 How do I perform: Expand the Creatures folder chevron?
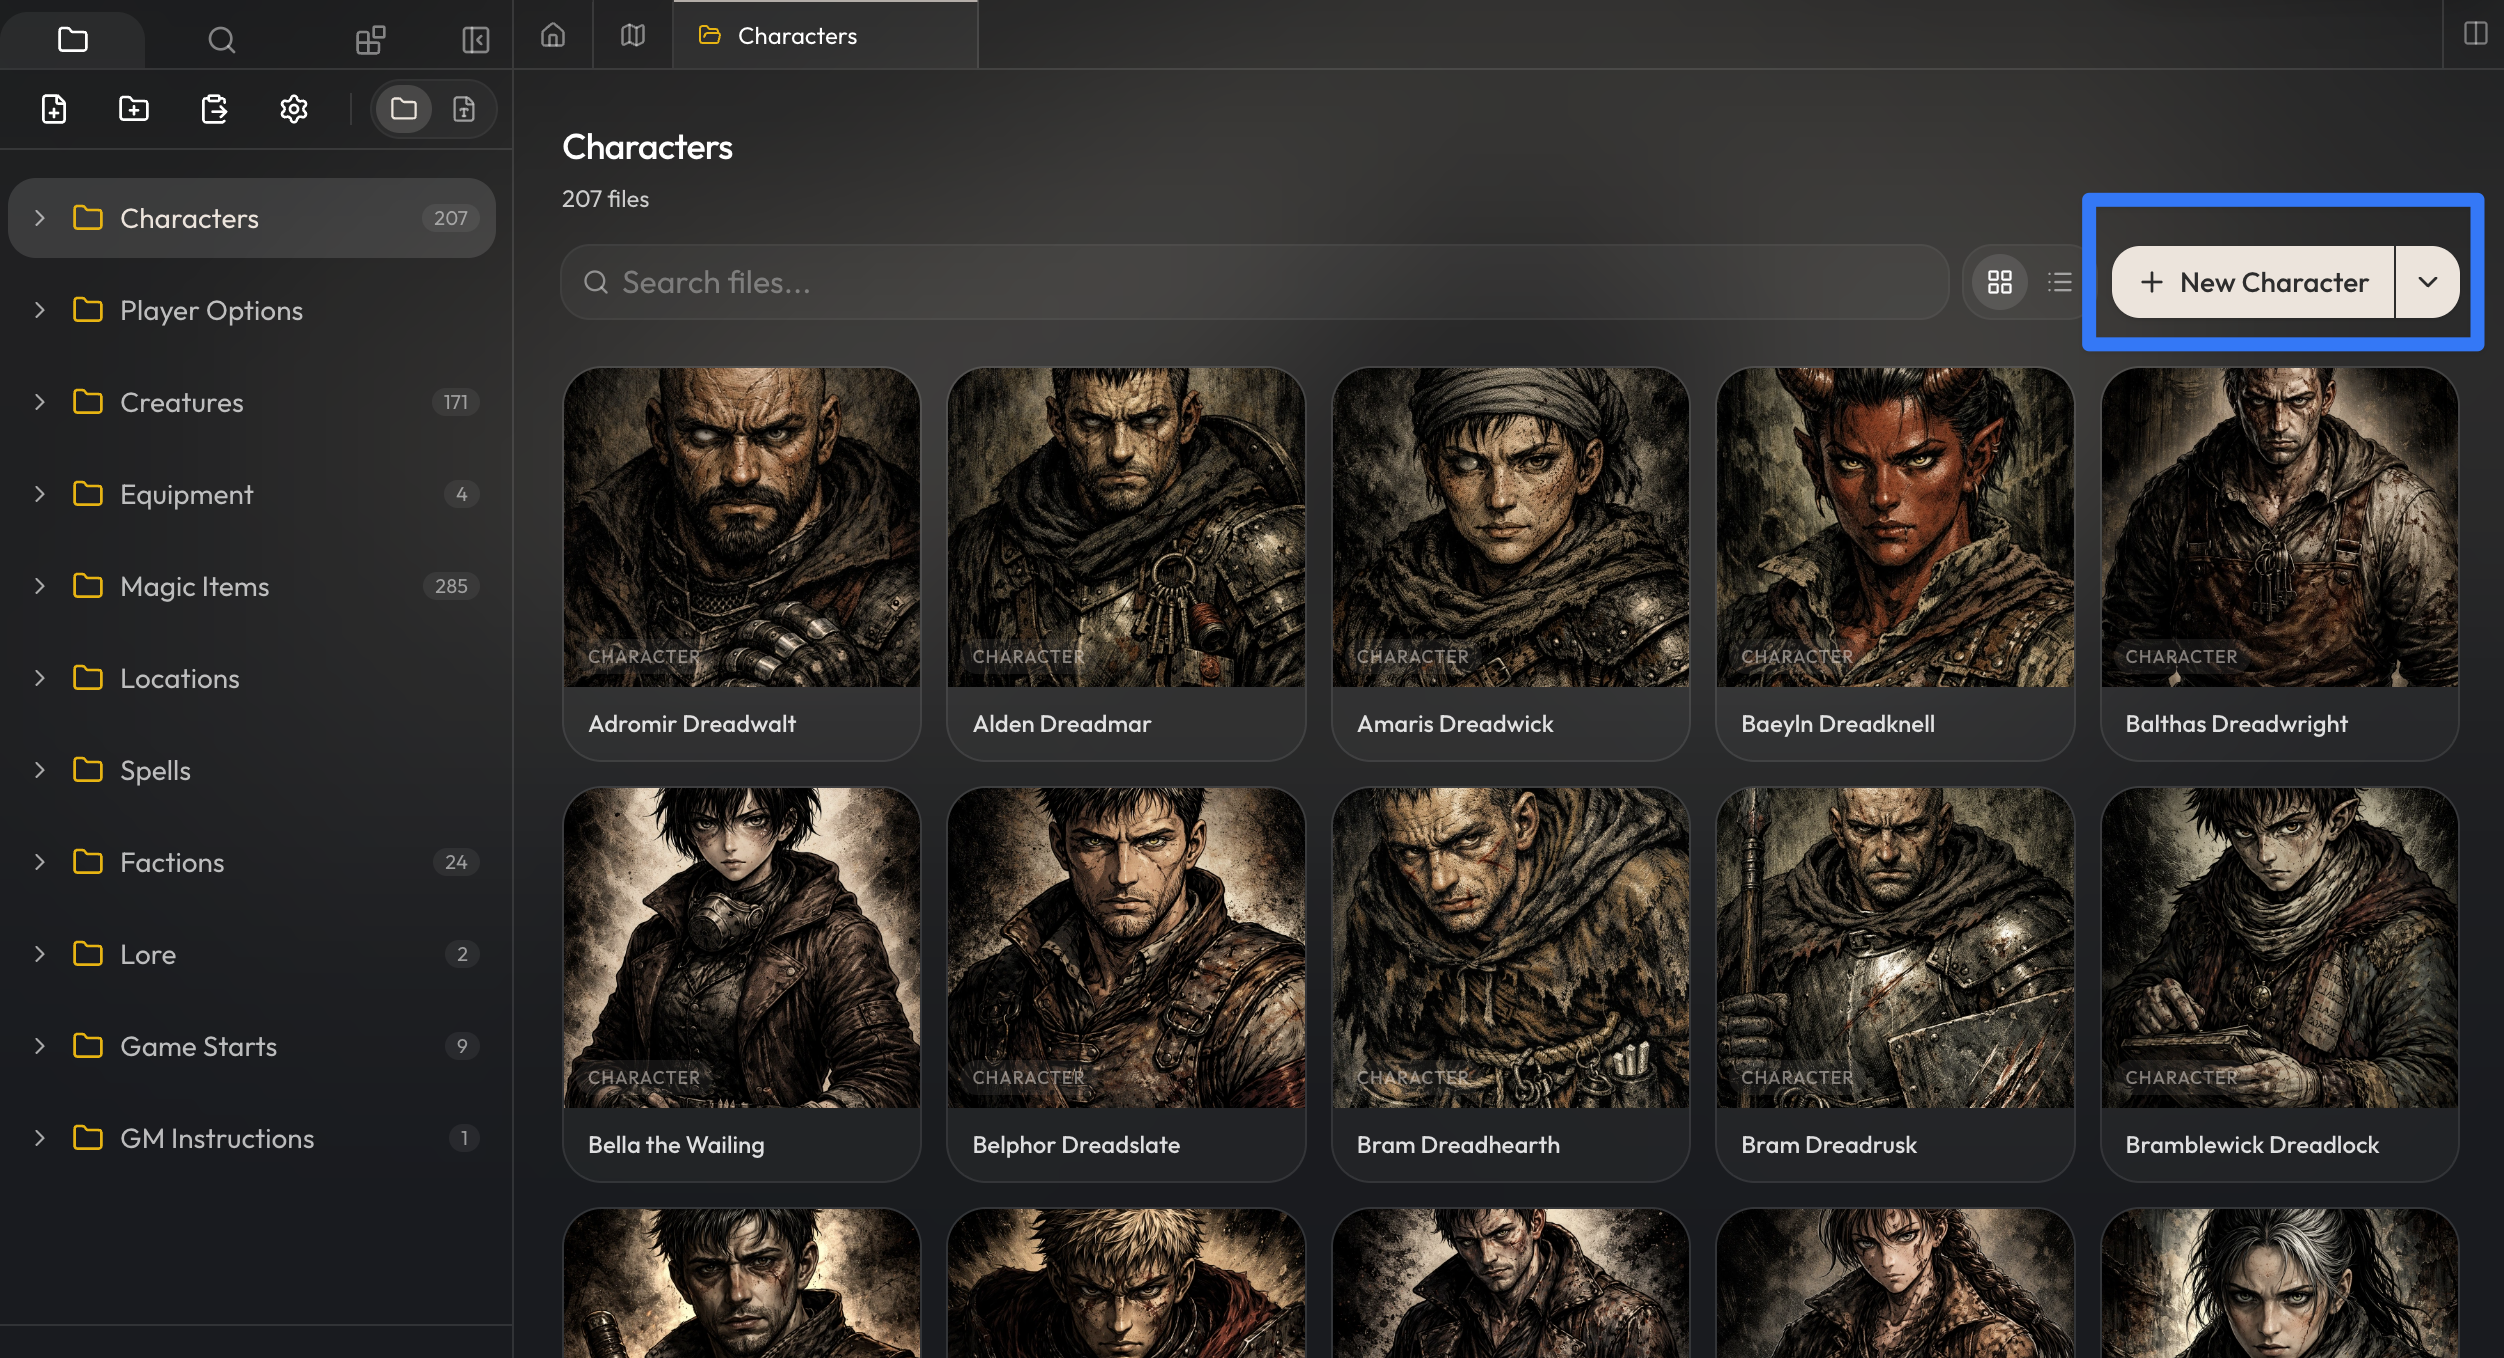point(40,402)
